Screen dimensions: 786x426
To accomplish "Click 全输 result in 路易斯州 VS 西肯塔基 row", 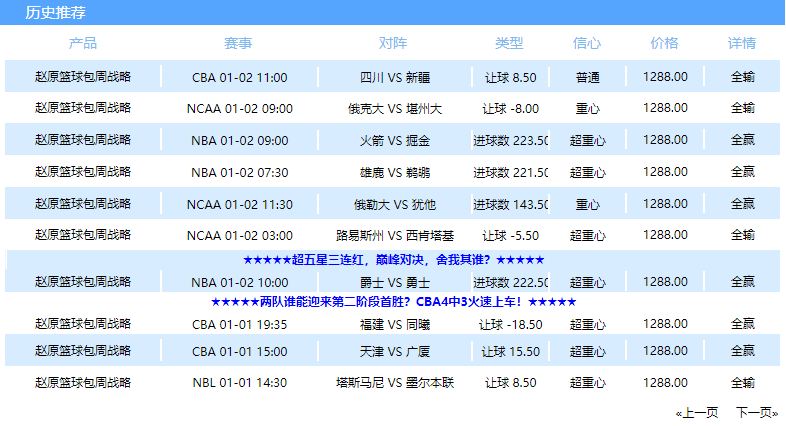I will click(x=743, y=235).
